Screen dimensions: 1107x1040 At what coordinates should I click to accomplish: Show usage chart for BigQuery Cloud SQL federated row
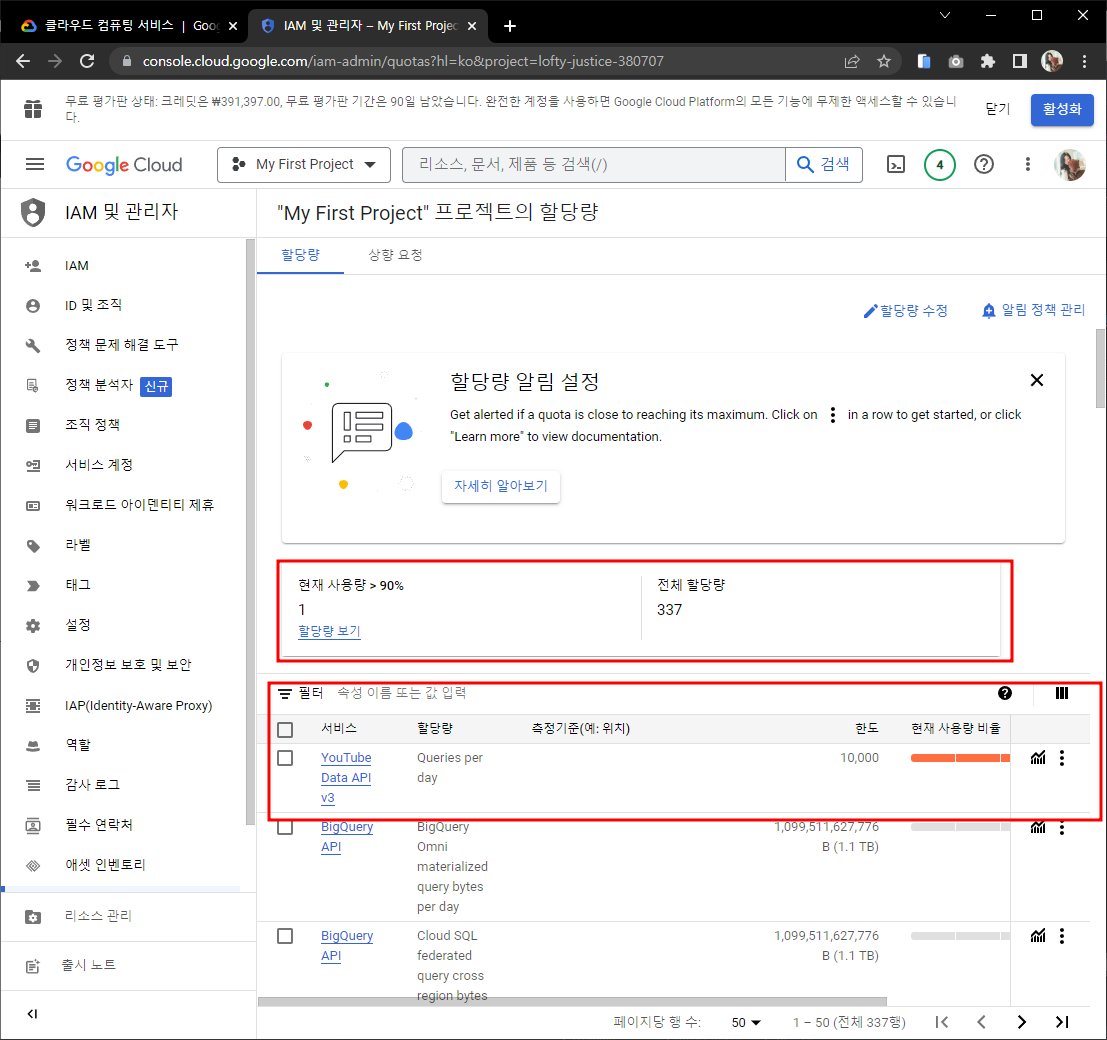[1038, 936]
